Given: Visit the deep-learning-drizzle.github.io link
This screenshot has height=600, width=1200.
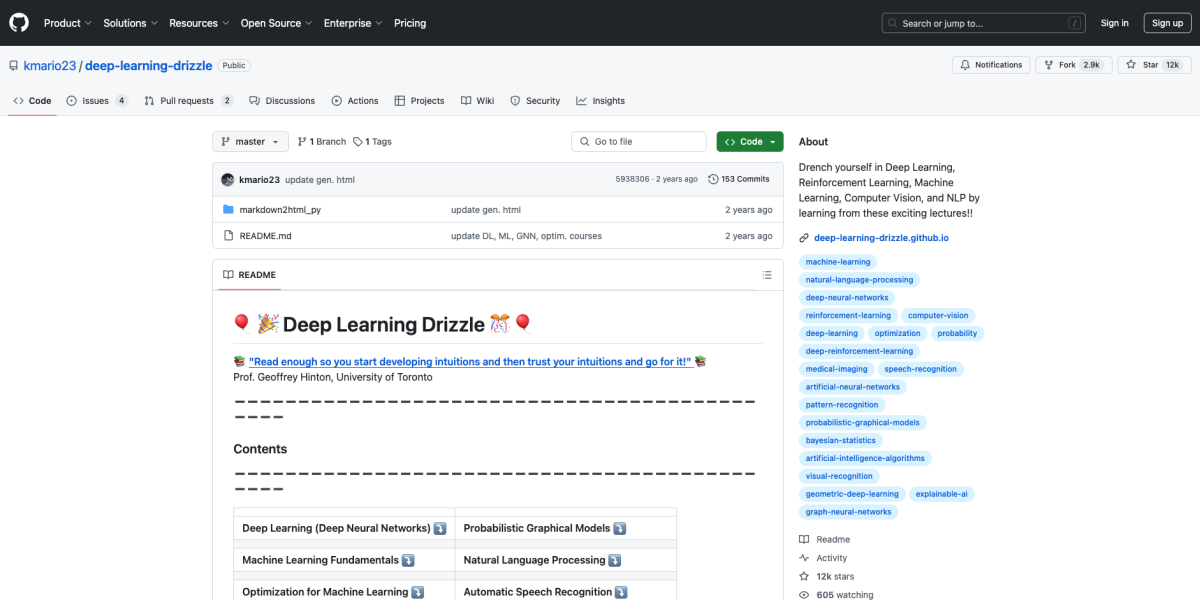Looking at the screenshot, I should (x=880, y=237).
